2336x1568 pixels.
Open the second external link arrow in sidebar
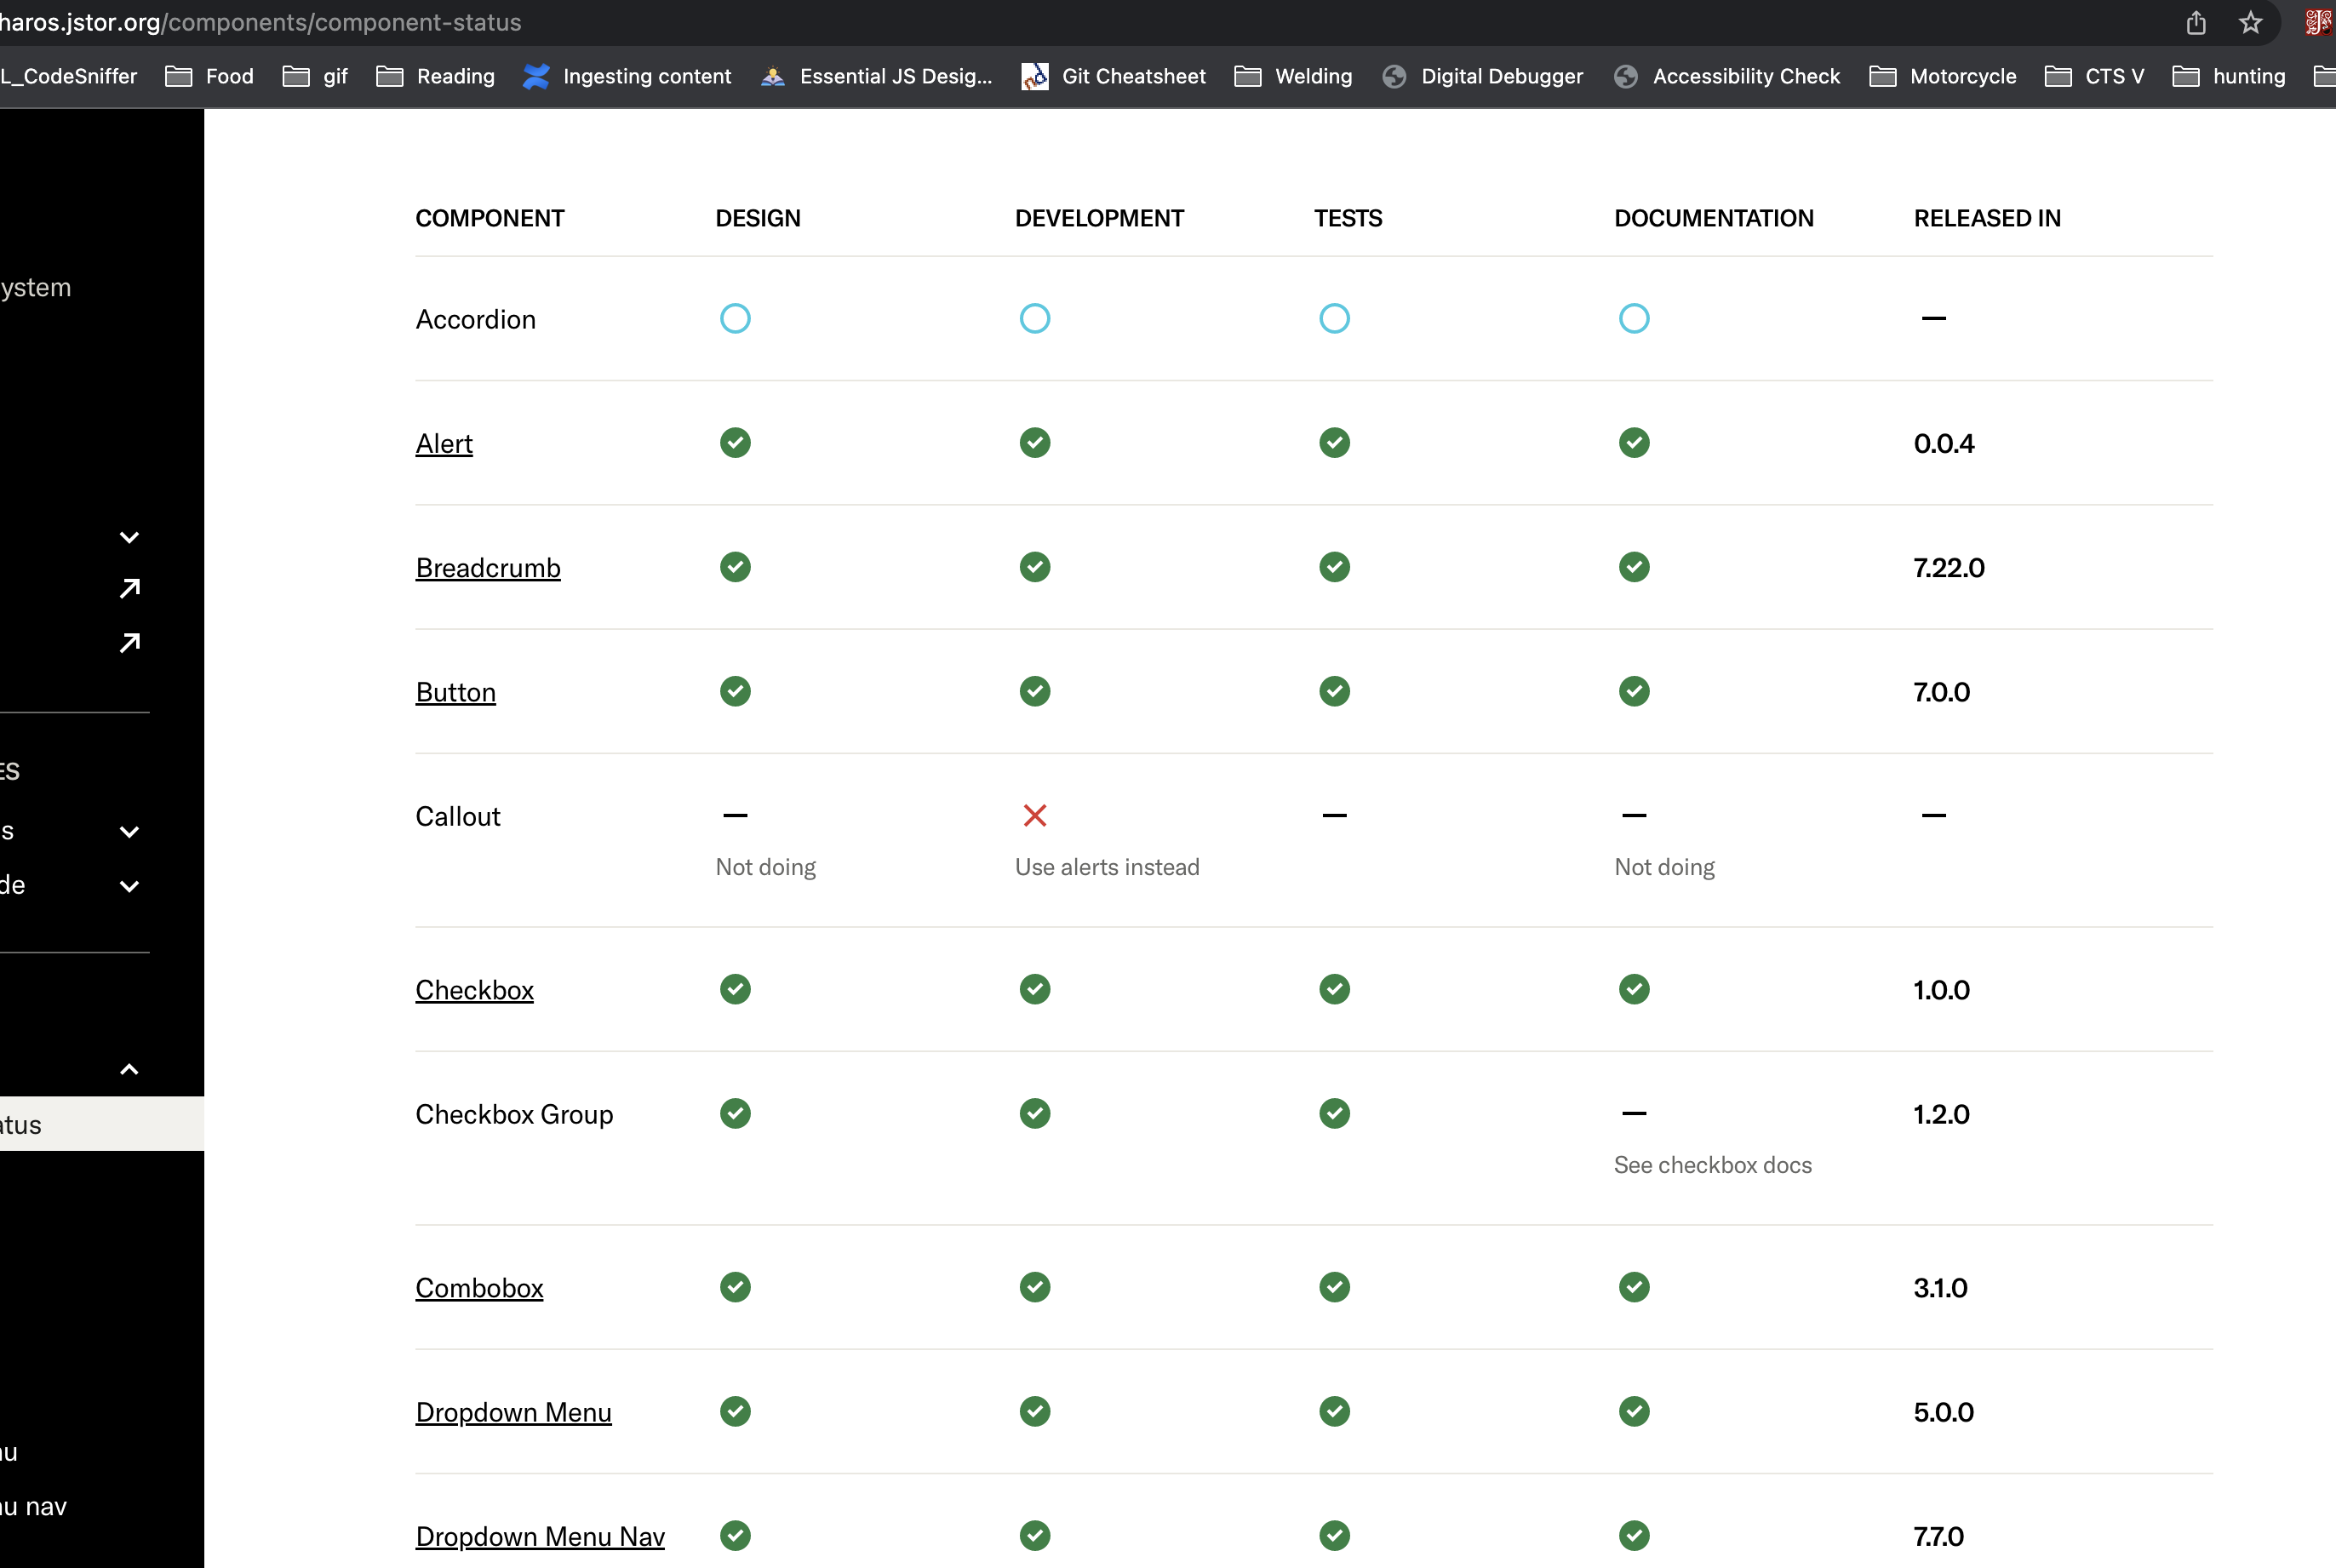coord(129,642)
